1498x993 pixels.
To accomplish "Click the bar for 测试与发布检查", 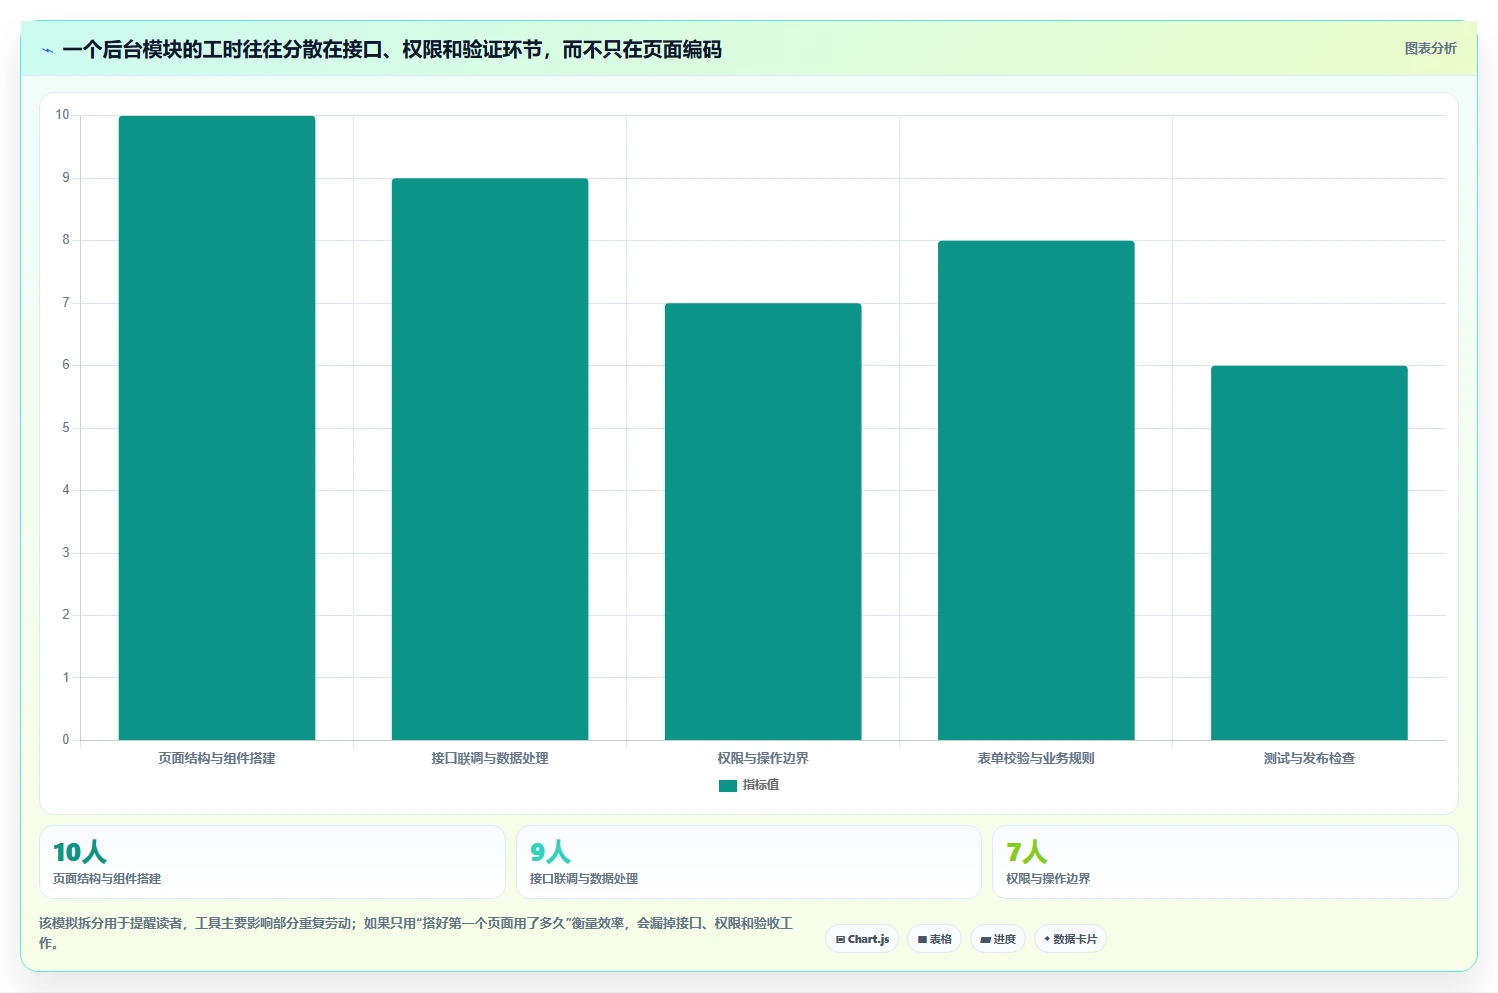I will 1309,553.
